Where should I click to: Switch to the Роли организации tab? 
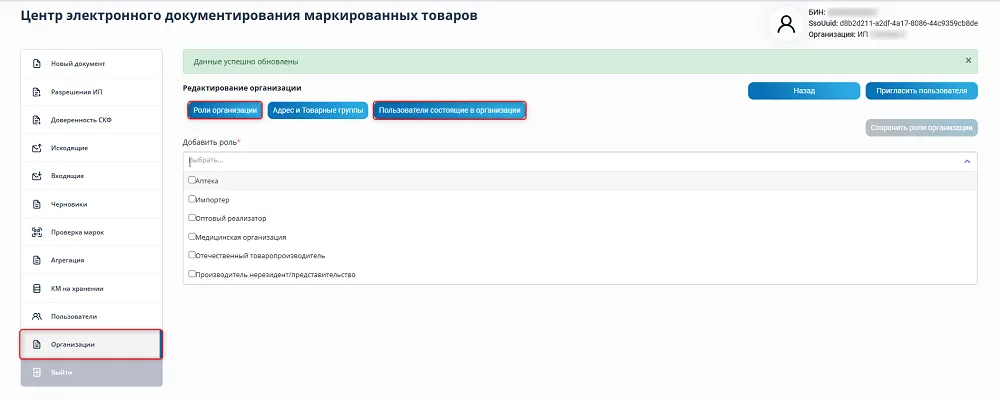point(225,110)
